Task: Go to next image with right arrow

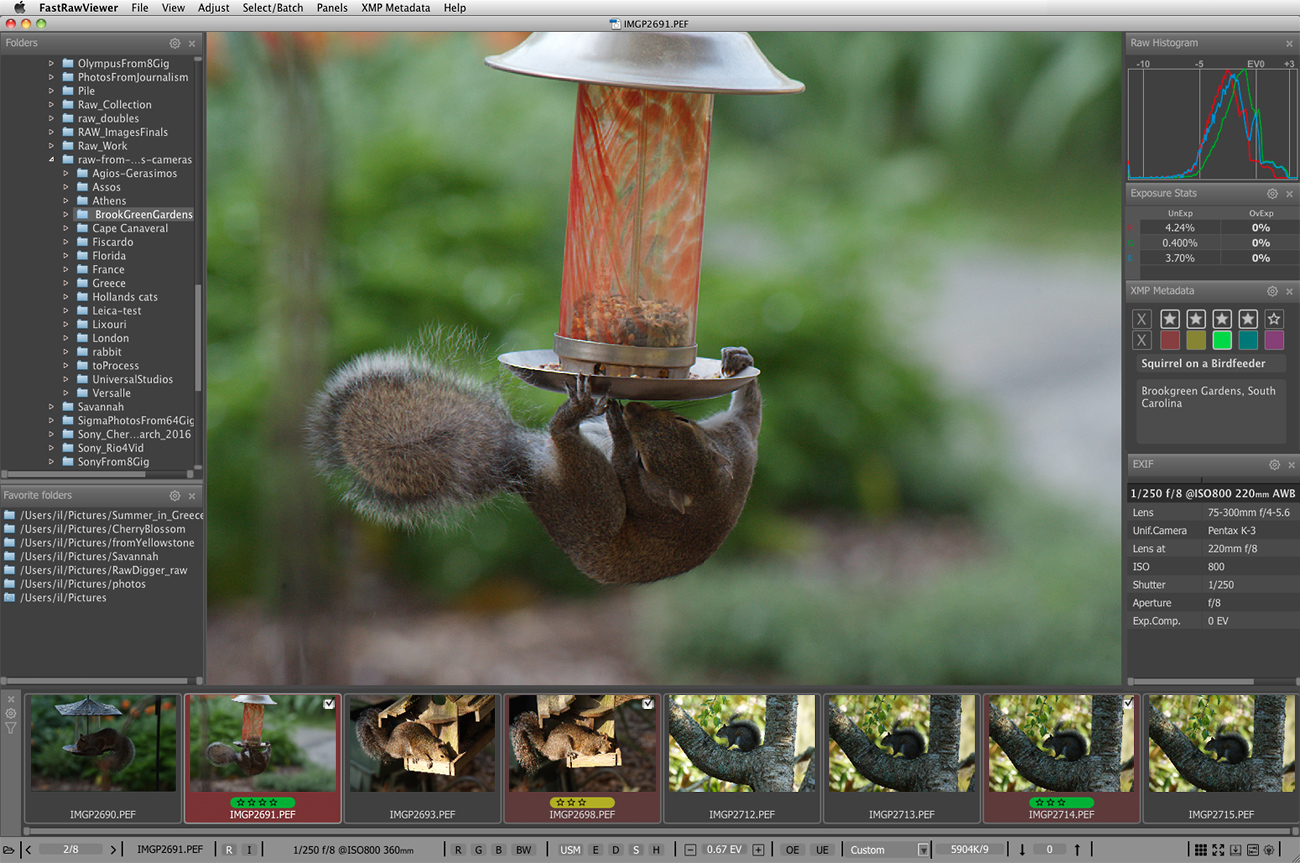Action: click(x=113, y=850)
